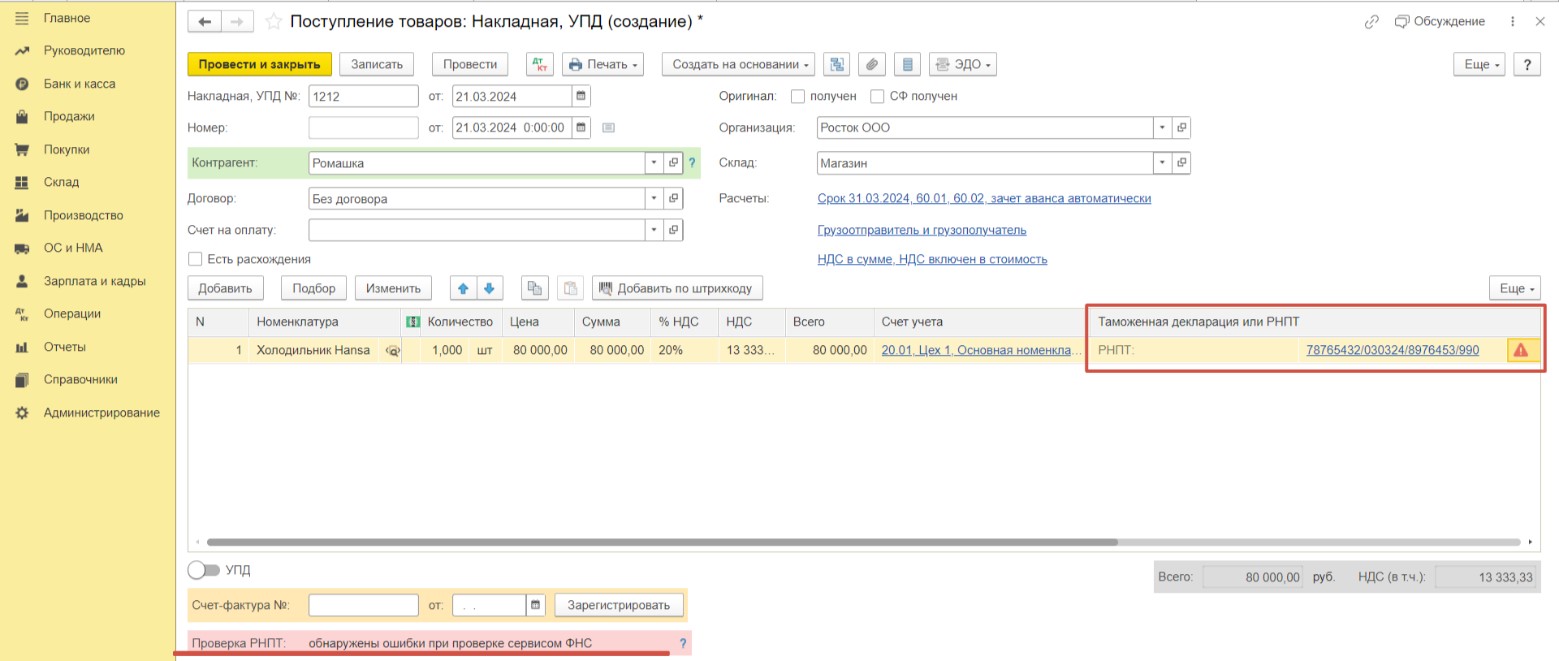Move table row up with arrow
Image resolution: width=1559 pixels, height=661 pixels.
(x=463, y=288)
